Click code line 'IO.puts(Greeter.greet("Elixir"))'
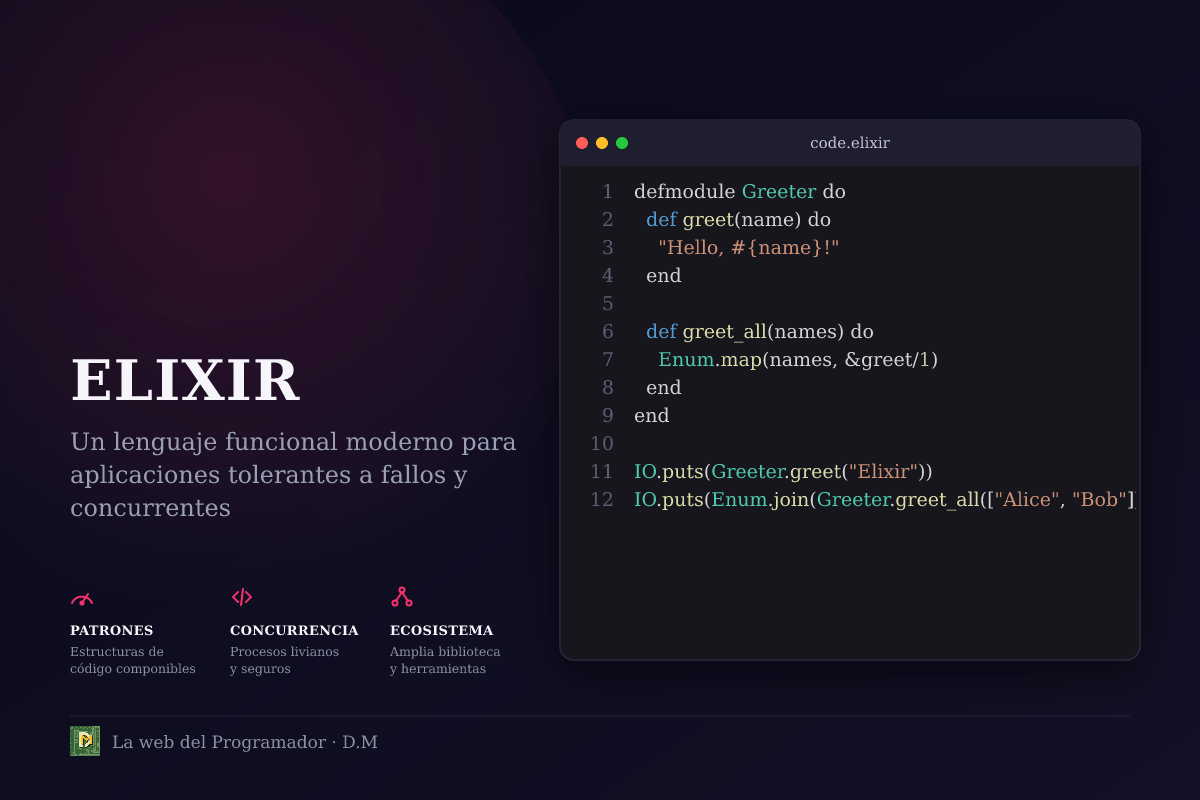The image size is (1200, 800). click(783, 471)
